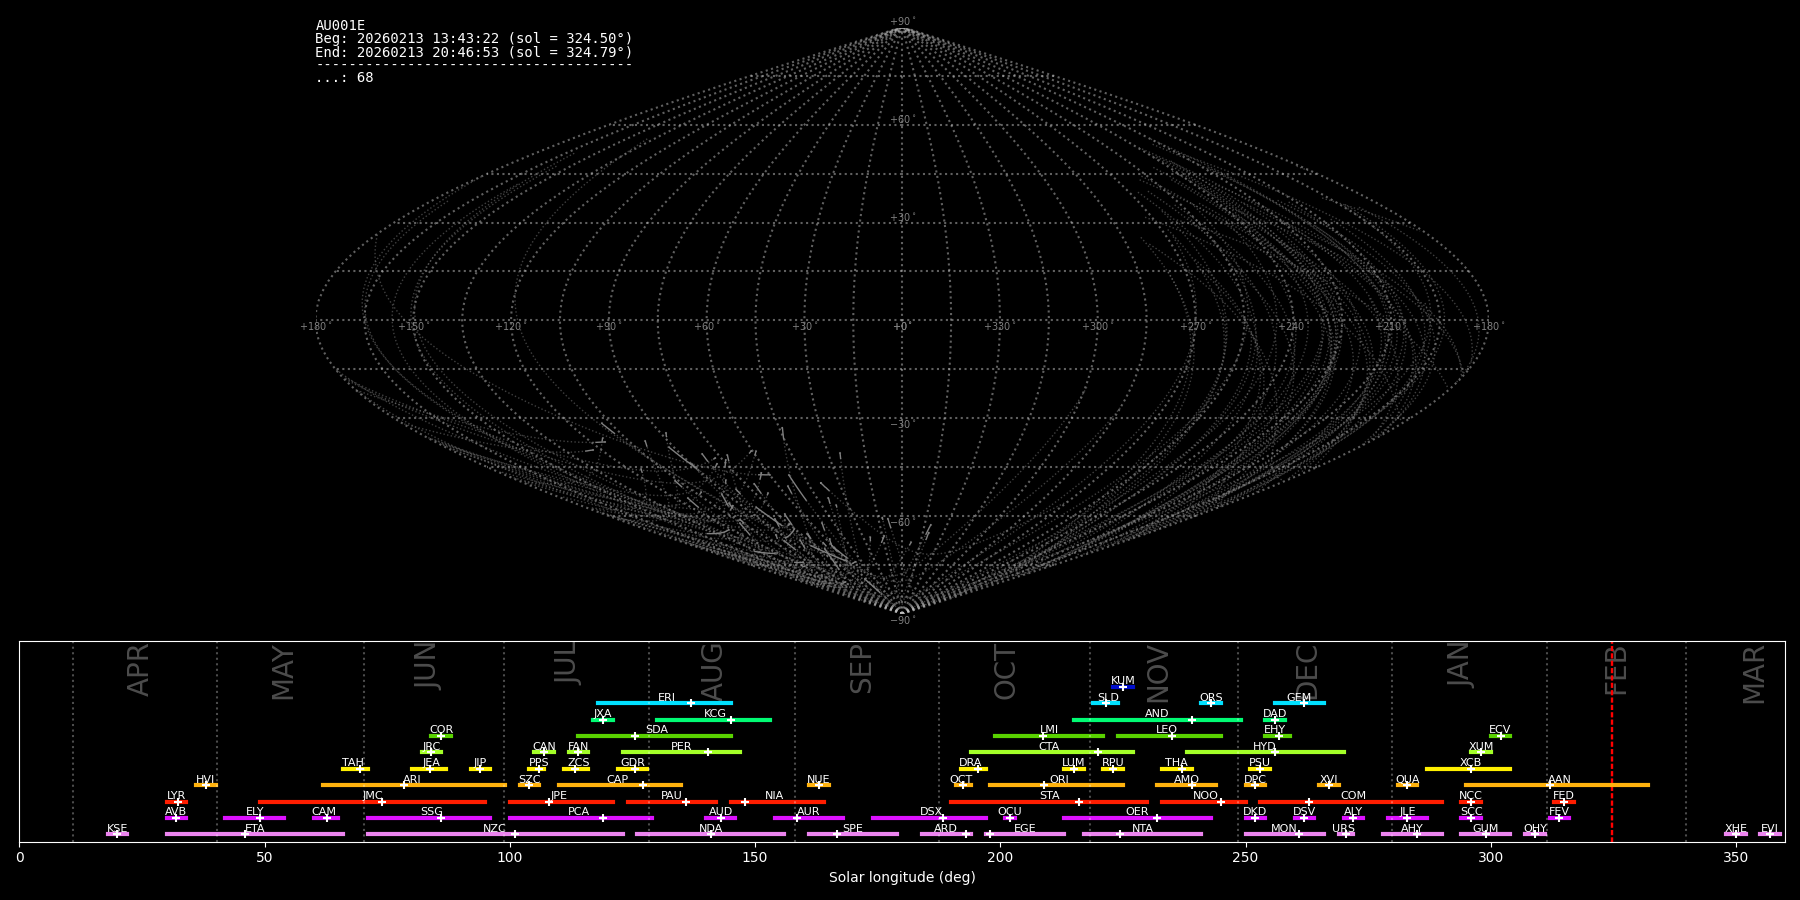Click the CTA shower bar
Viewport: 1800px width, 900px height.
coord(1052,752)
